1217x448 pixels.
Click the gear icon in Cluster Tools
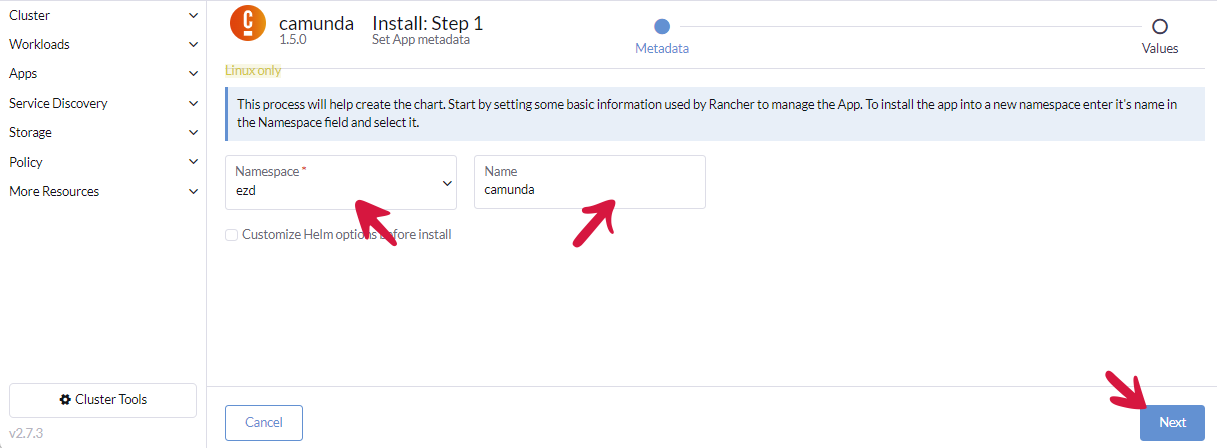point(65,400)
